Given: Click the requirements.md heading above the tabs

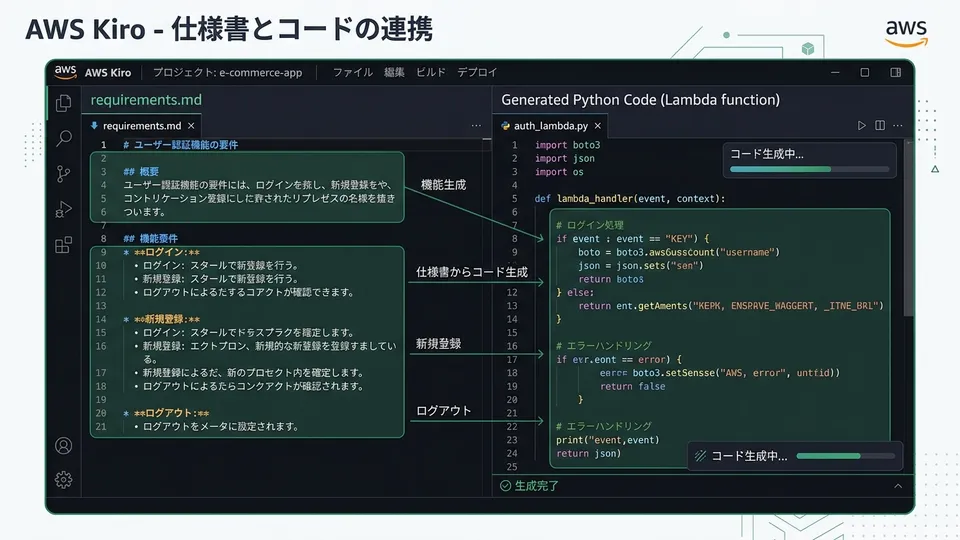Looking at the screenshot, I should [x=146, y=100].
